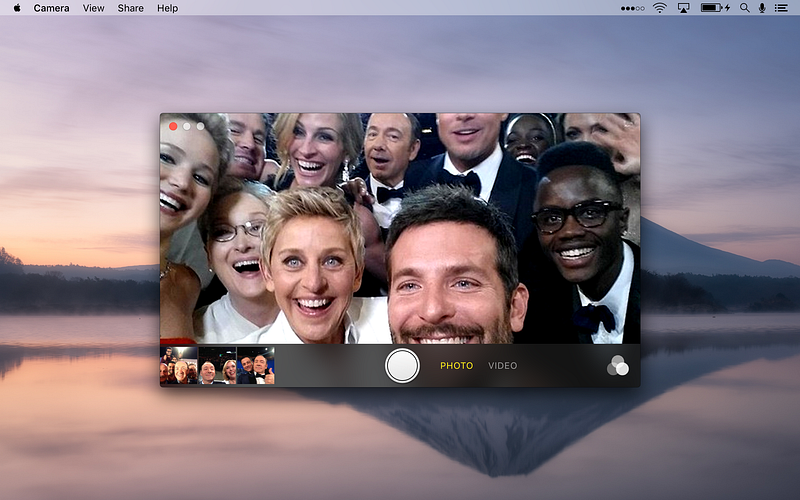Switch to PHOTO mode
Screen dimensions: 800x500
[457, 366]
